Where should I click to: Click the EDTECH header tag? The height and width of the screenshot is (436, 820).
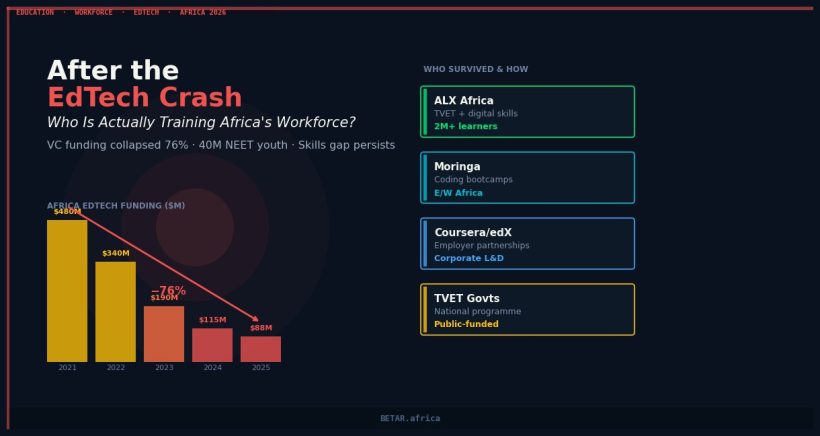click(x=146, y=13)
